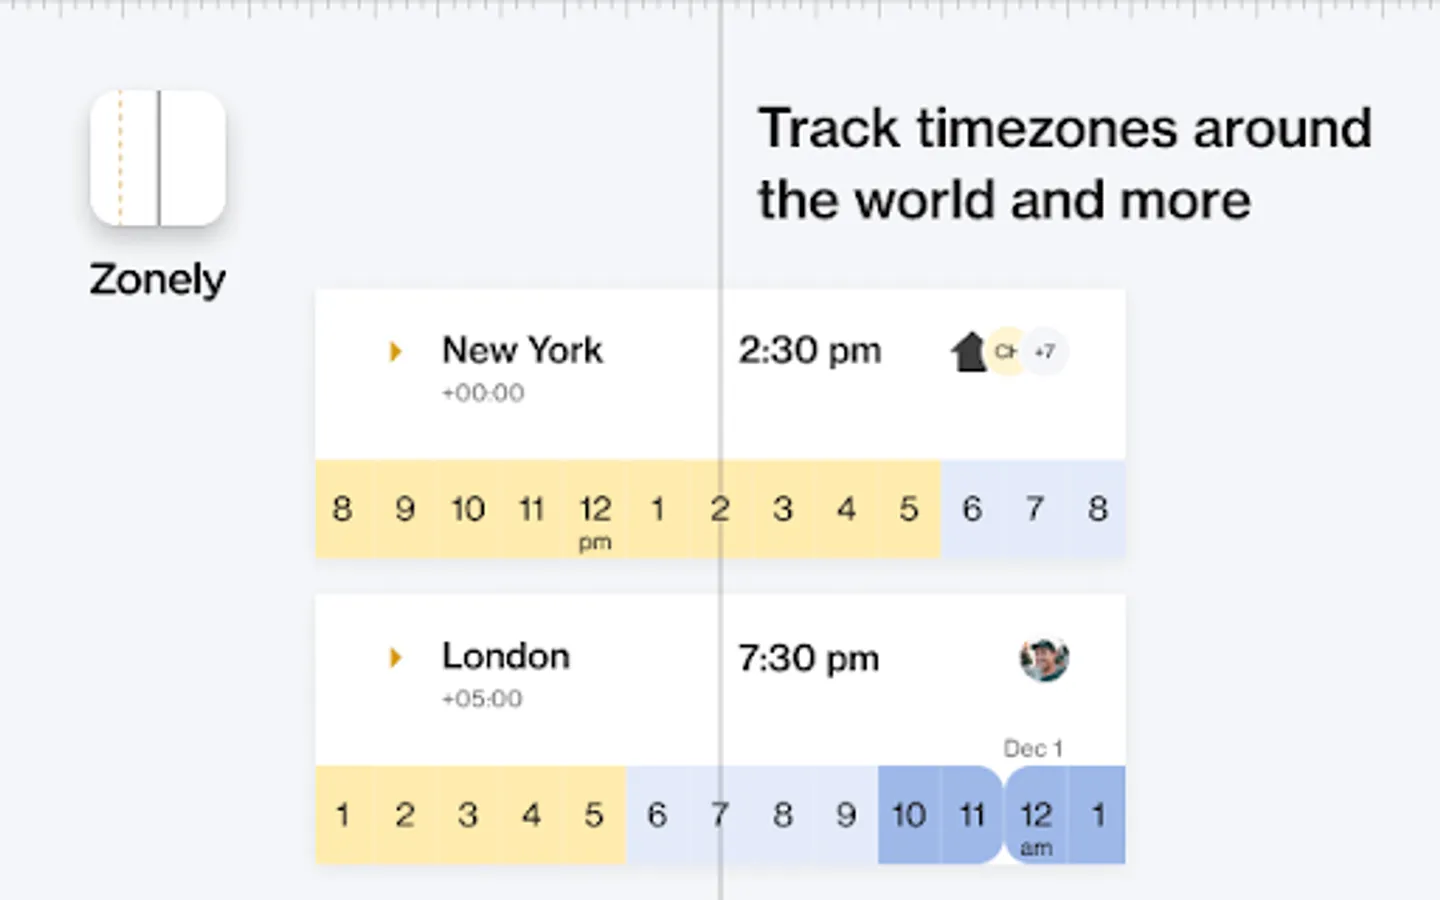1440x900 pixels.
Task: Click the top ruler scale strip
Action: click(720, 9)
